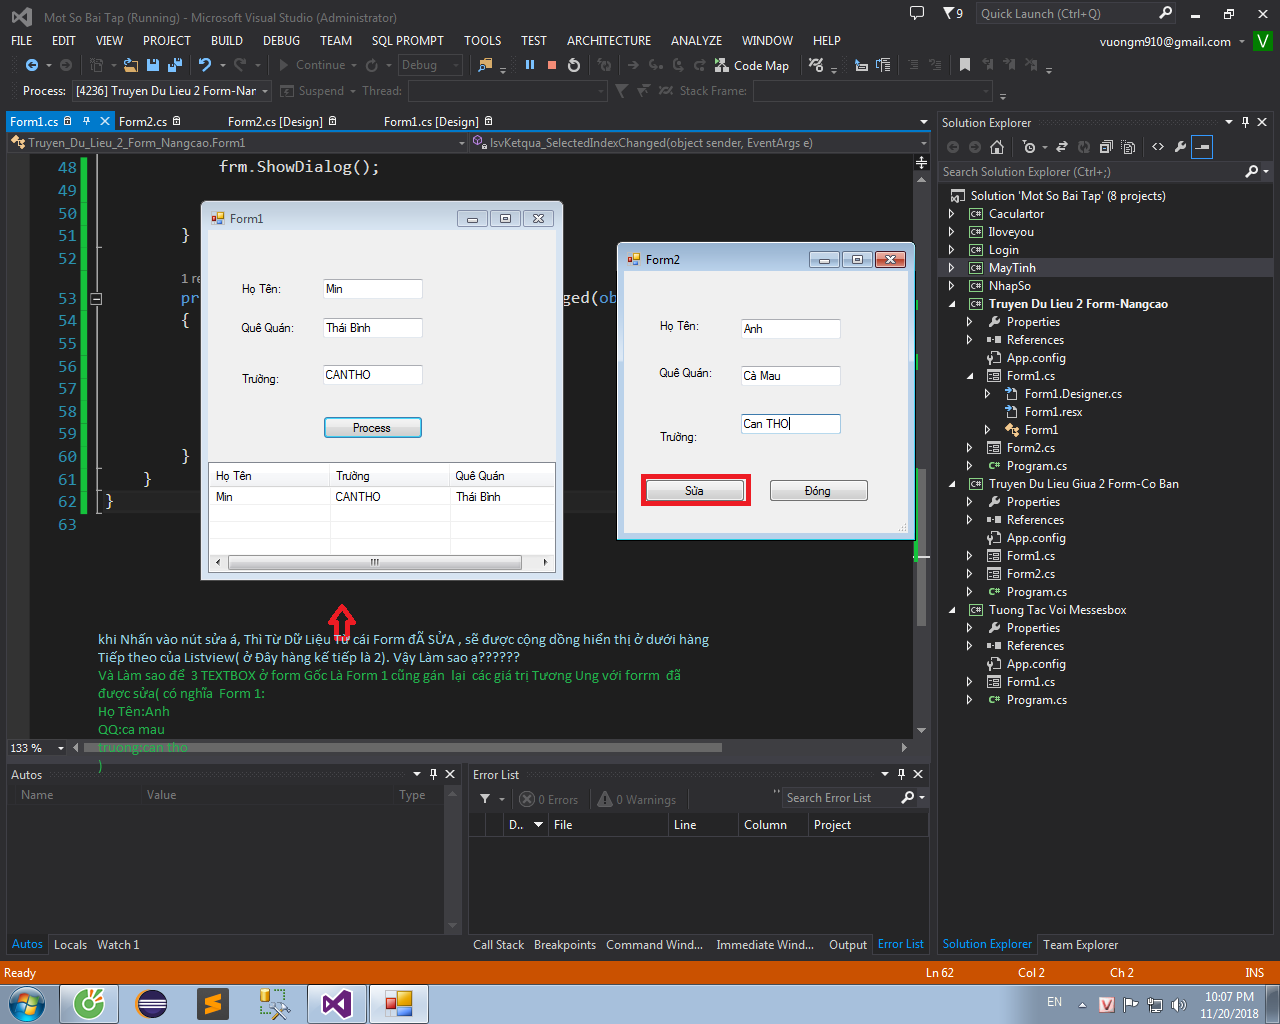Viewport: 1280px width, 1024px height.
Task: Click the Restart debugging icon
Action: coord(574,65)
